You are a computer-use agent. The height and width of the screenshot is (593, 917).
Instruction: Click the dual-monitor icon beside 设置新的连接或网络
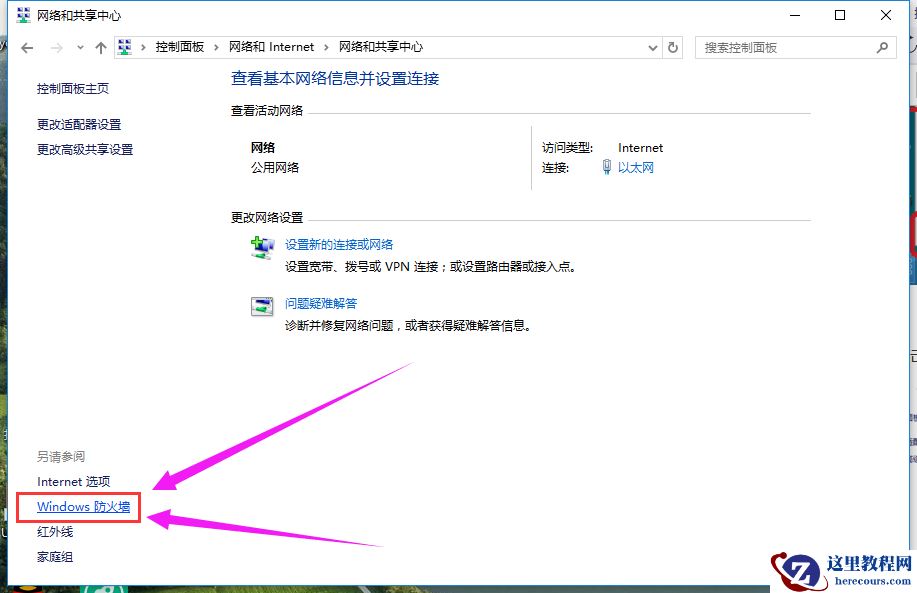click(x=261, y=247)
